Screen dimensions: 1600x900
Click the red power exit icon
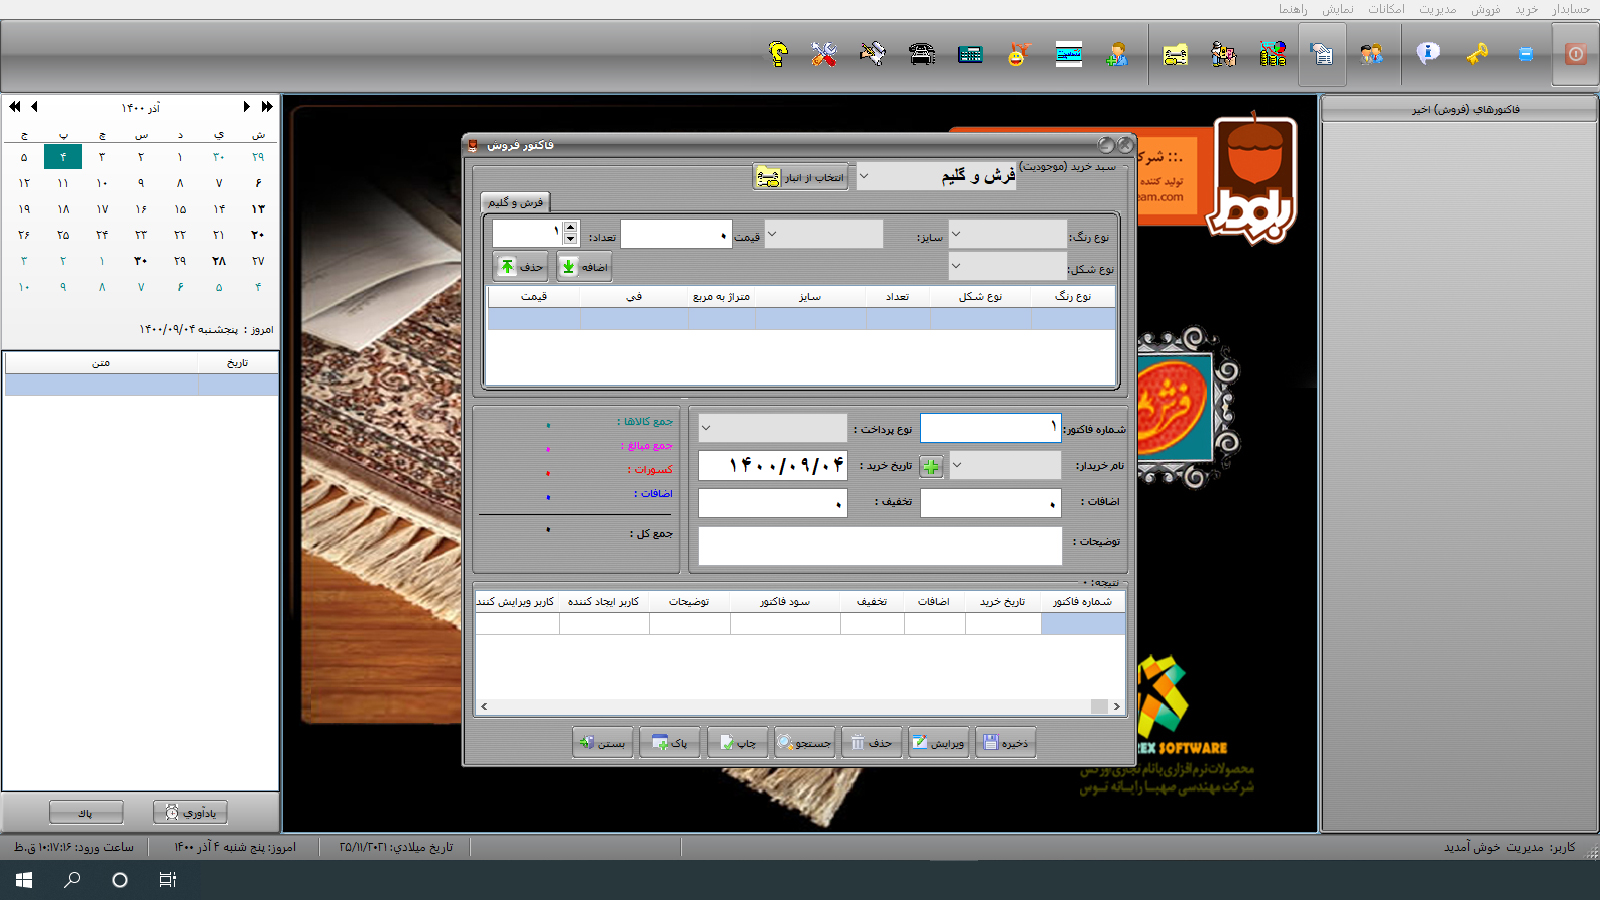click(1576, 54)
